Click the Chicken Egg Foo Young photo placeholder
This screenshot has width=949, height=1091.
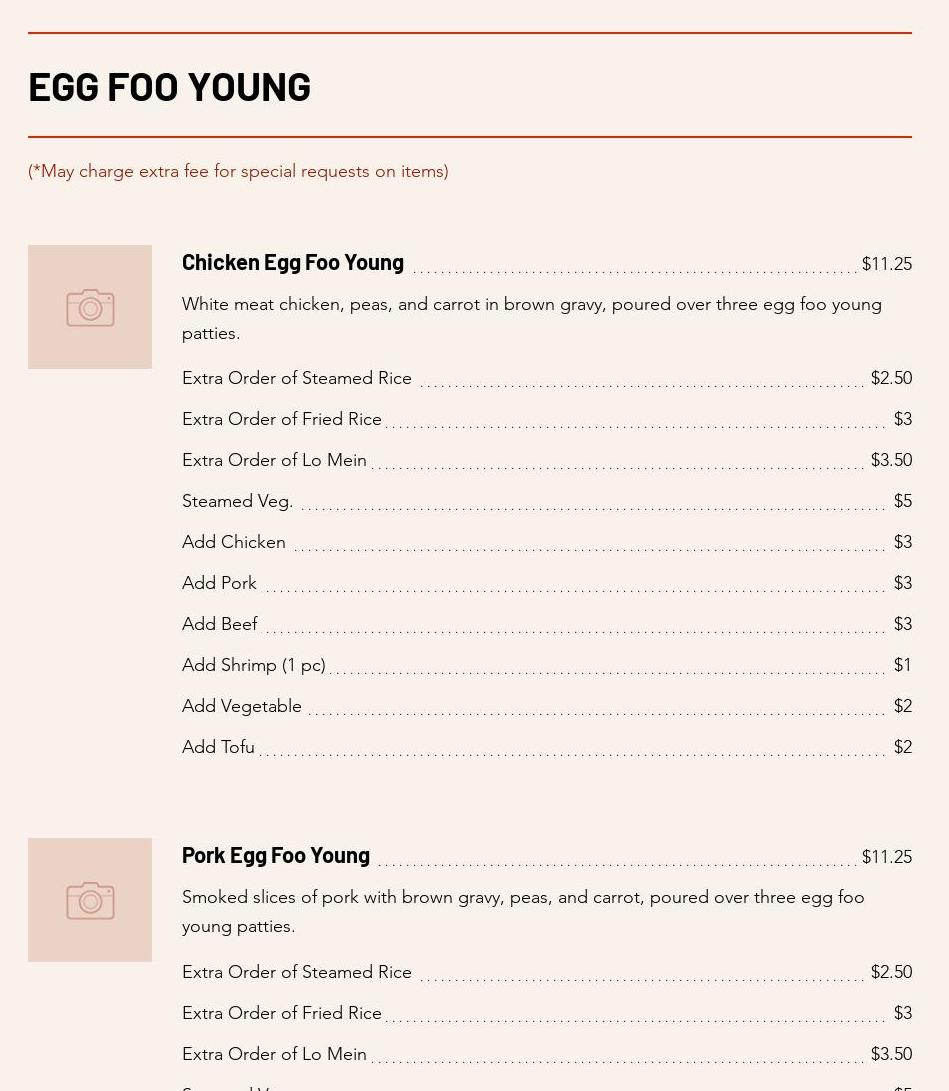[90, 307]
